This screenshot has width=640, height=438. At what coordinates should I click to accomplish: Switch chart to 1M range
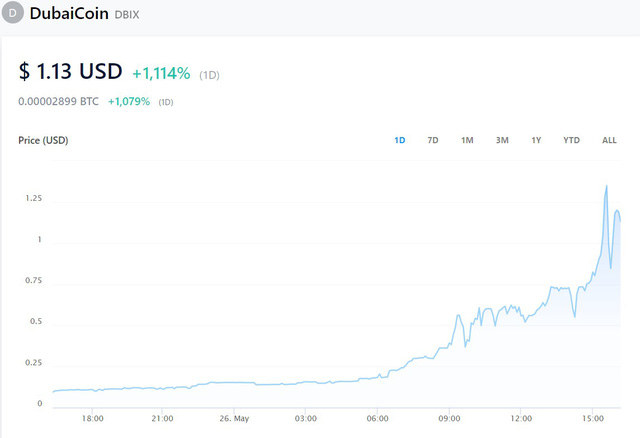click(x=467, y=140)
